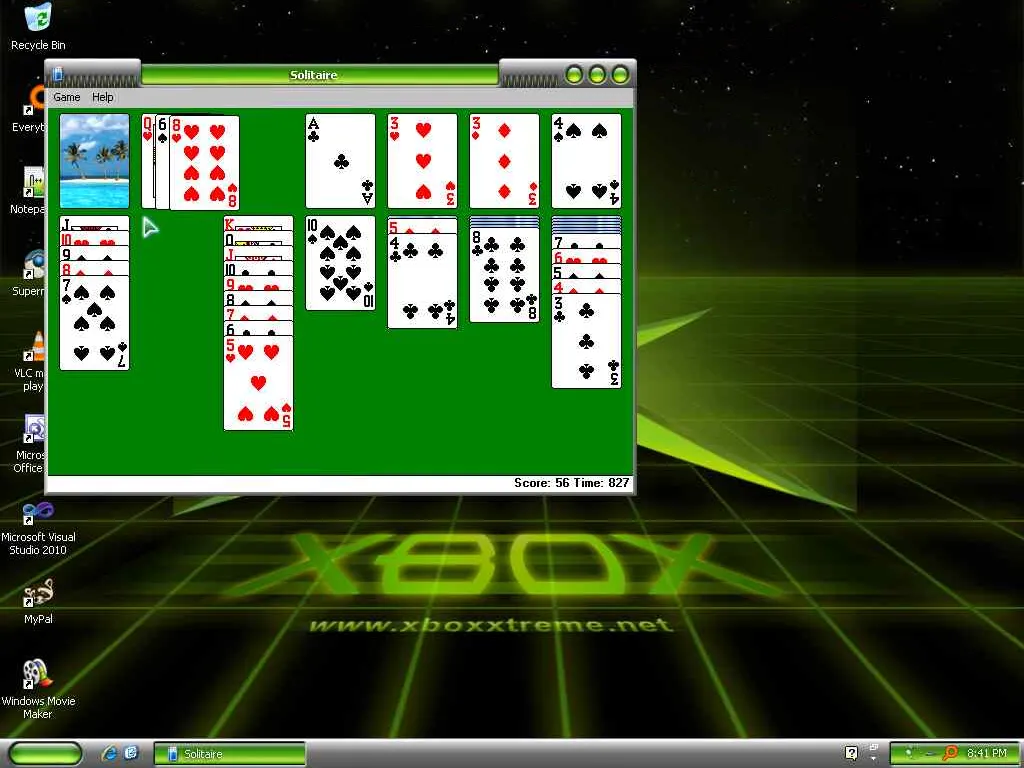Select the 10 of spades tableau card
This screenshot has height=768, width=1024.
click(x=340, y=263)
